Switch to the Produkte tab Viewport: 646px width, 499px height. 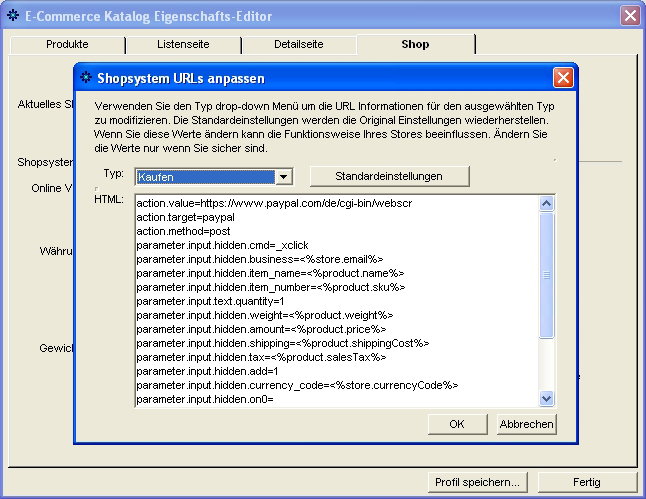click(67, 45)
